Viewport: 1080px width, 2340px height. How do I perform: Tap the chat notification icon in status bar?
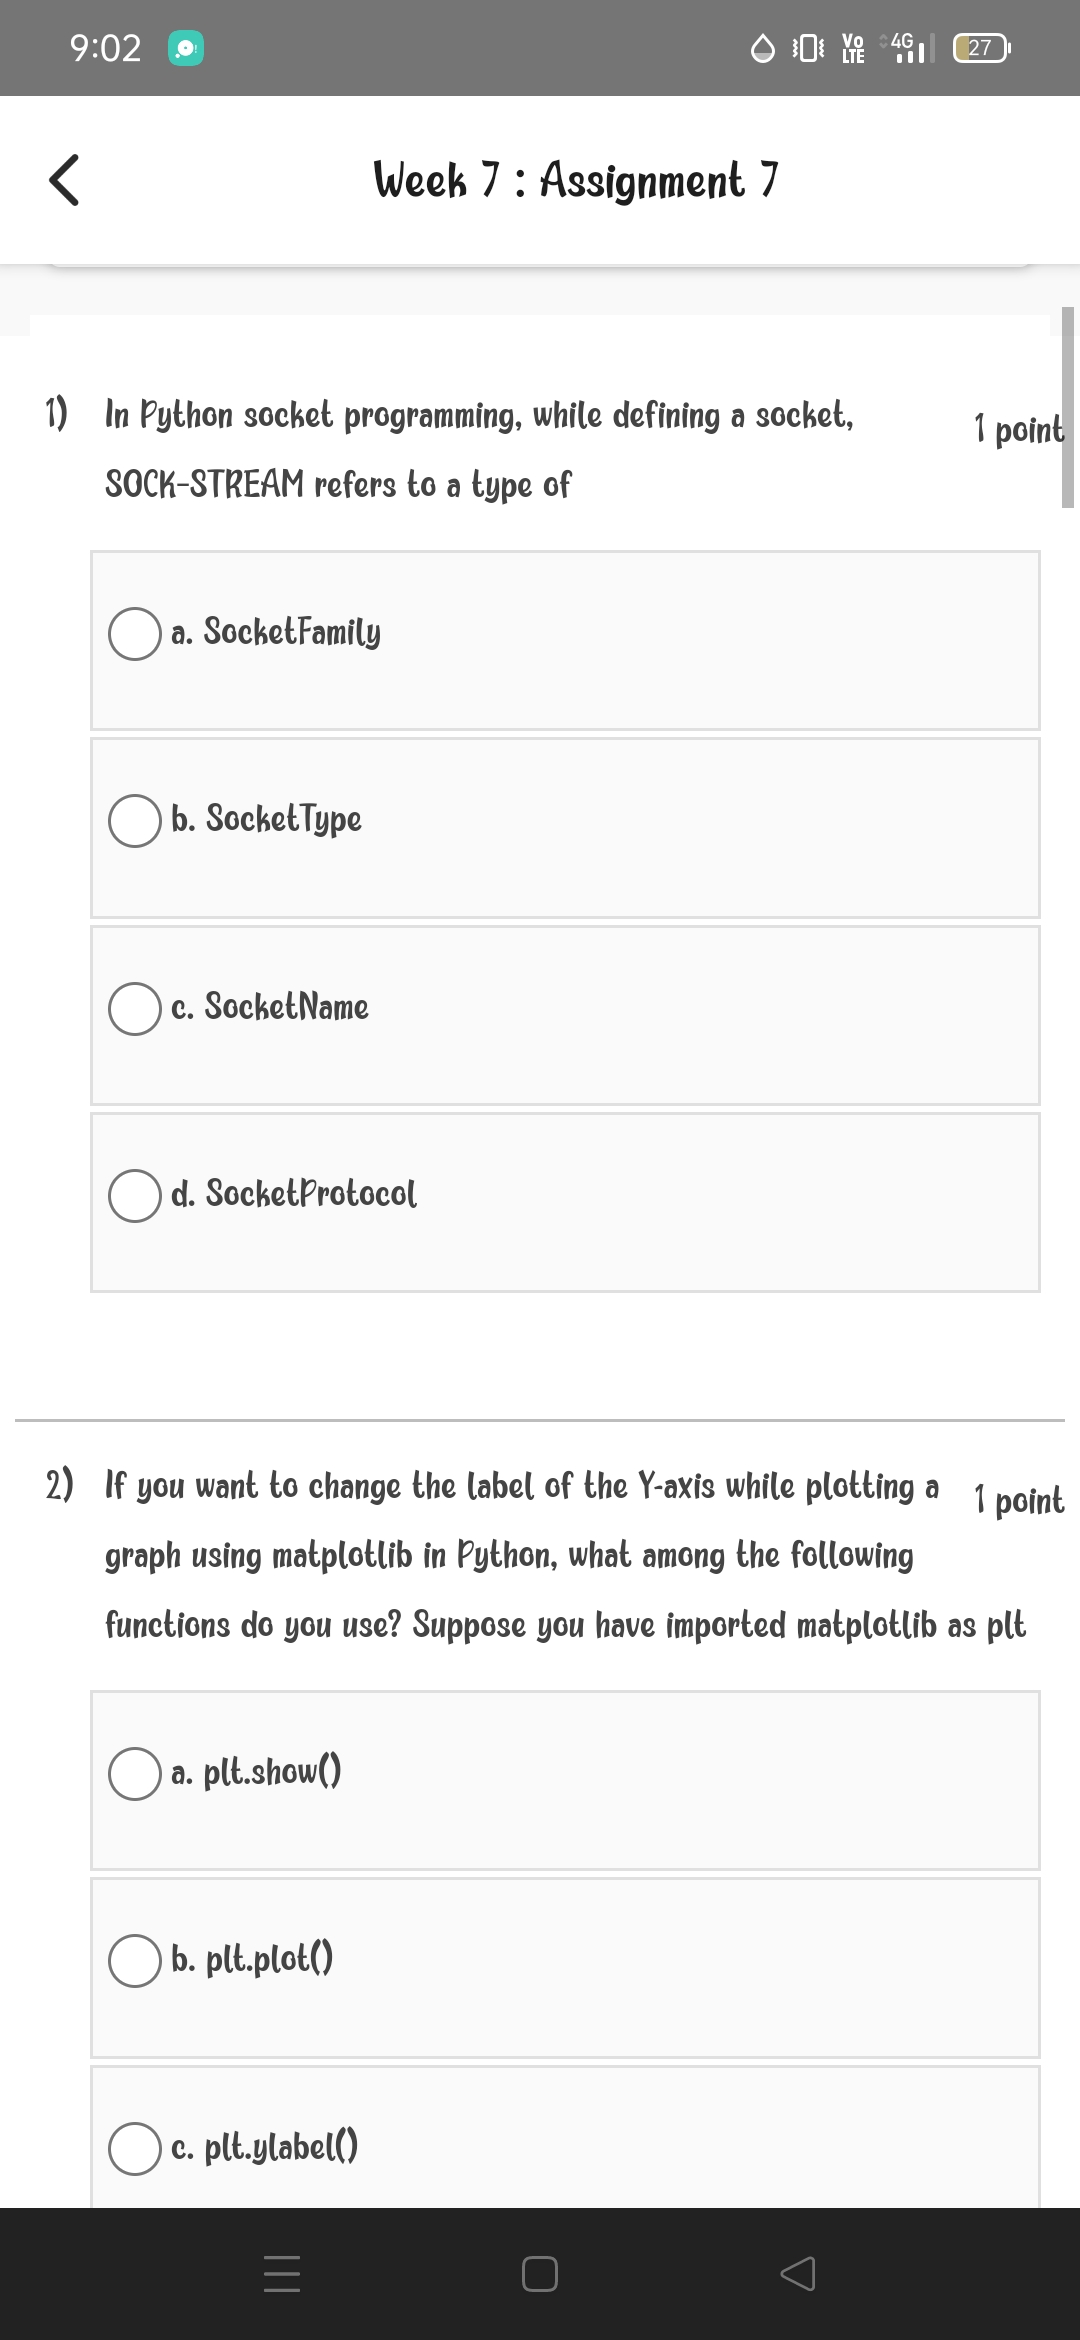[187, 49]
